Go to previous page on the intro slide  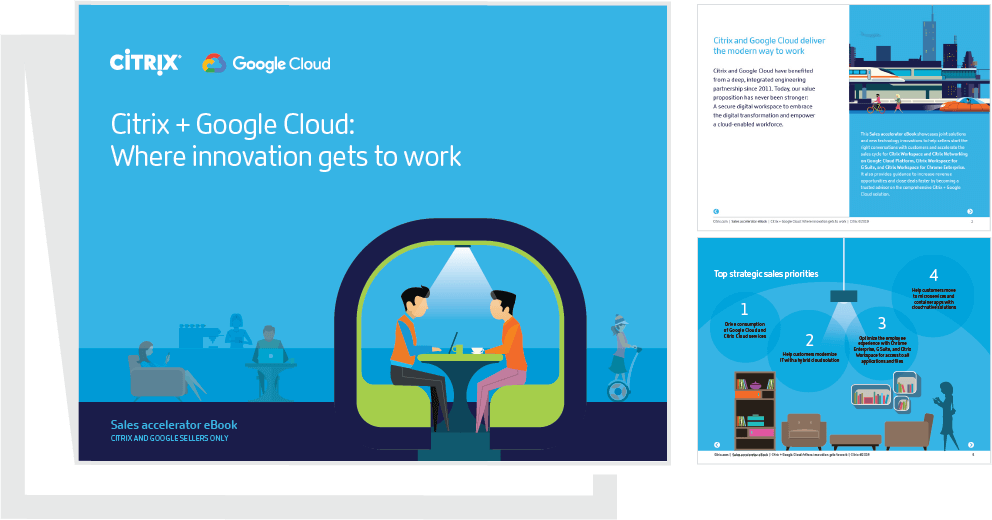tap(716, 211)
